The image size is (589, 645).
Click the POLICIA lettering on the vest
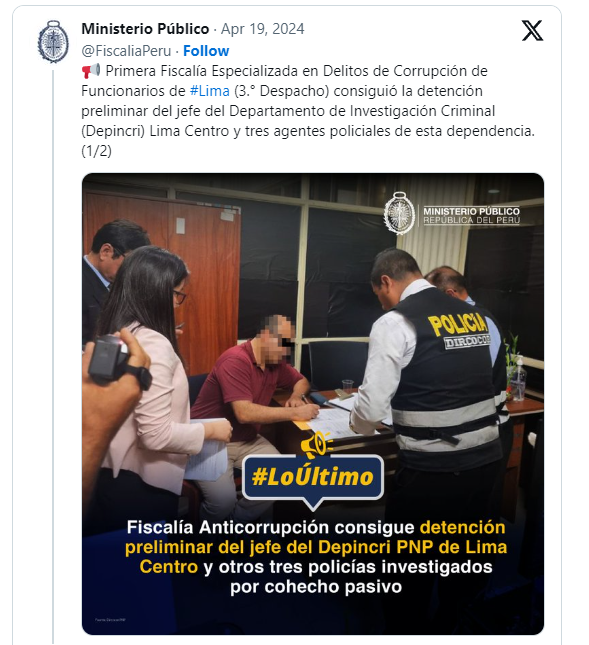coord(457,325)
